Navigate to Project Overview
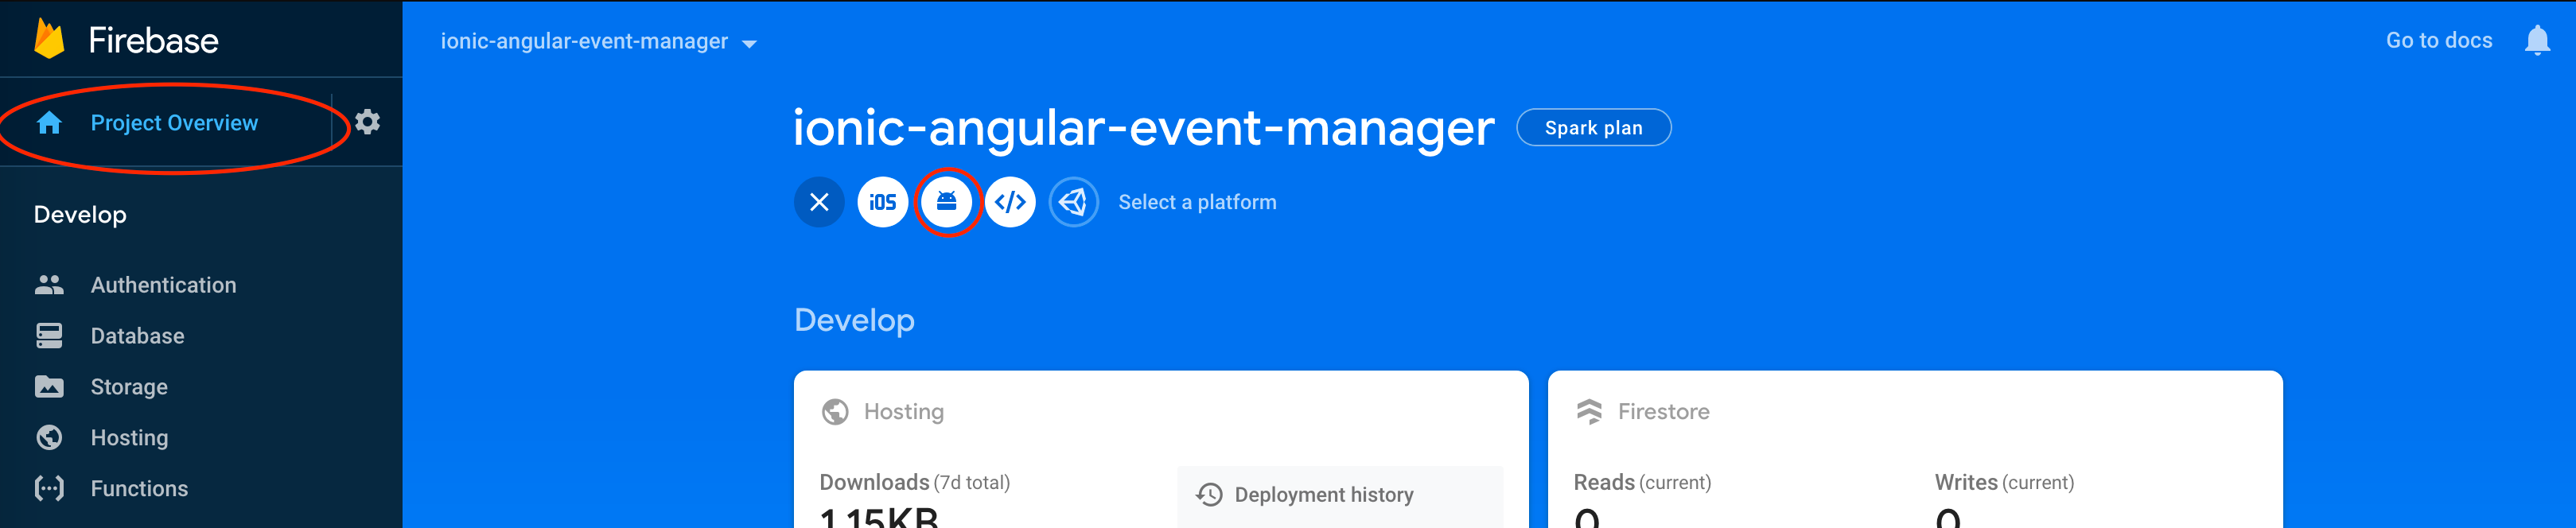 coord(174,122)
